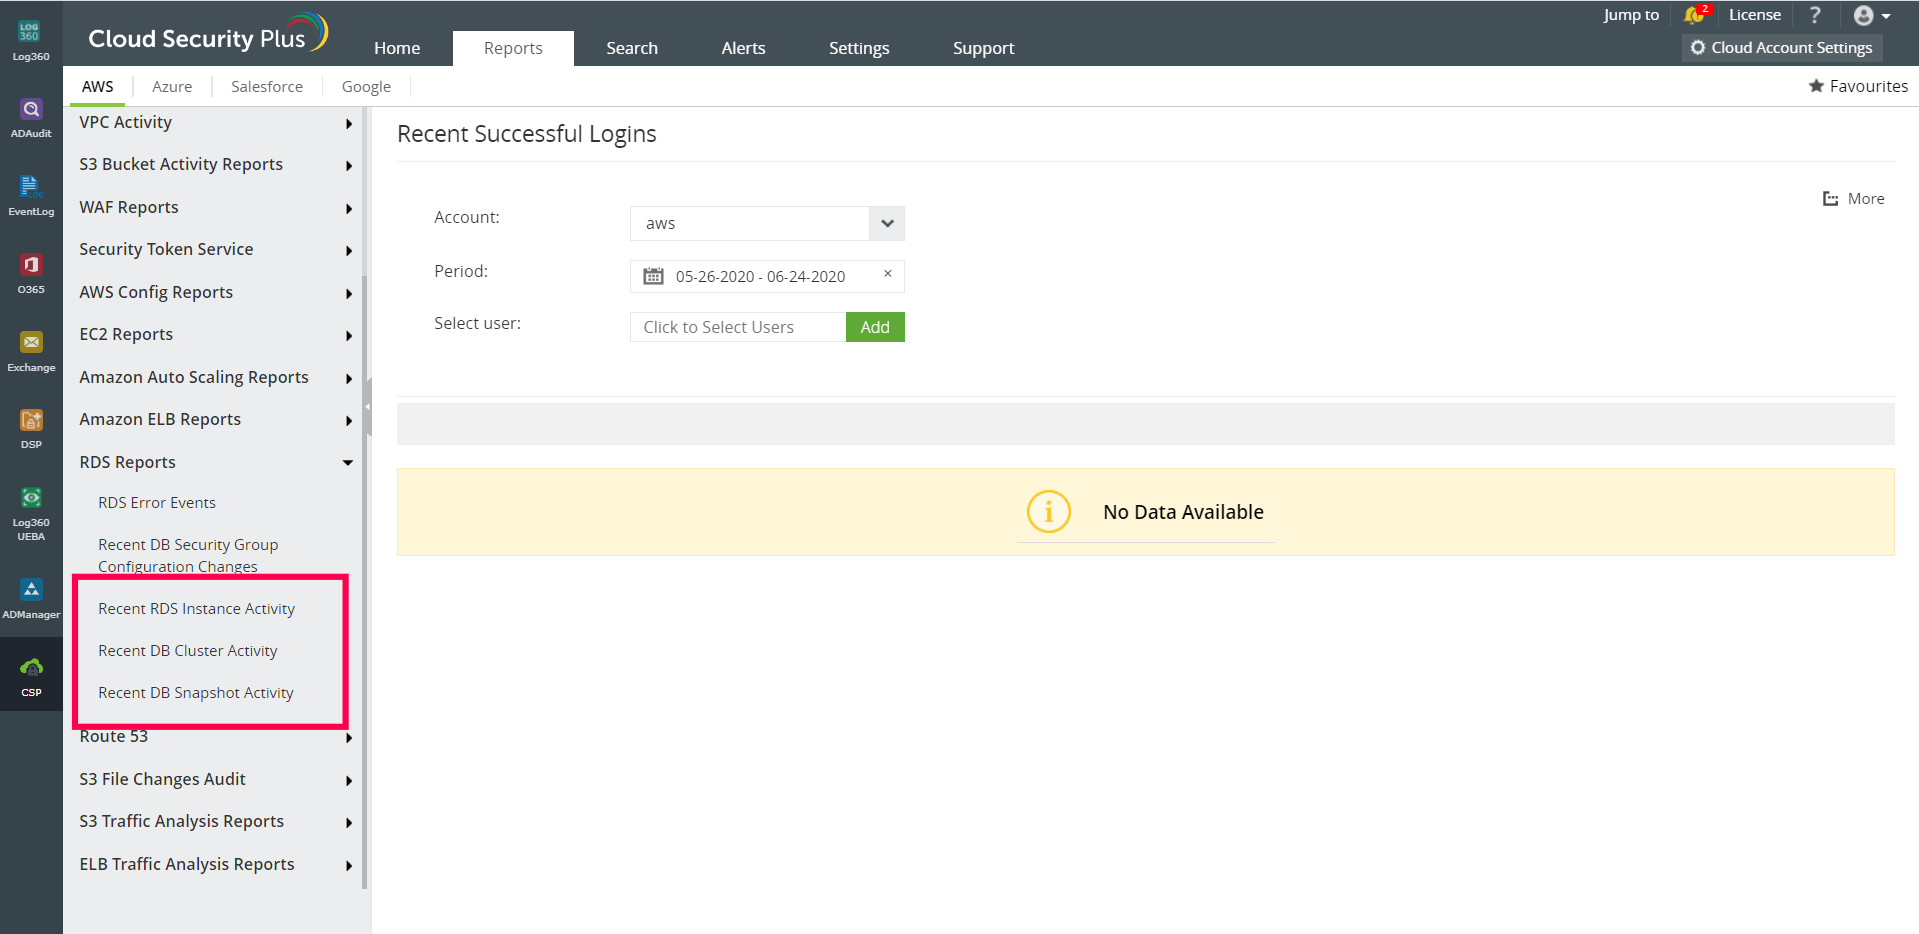The height and width of the screenshot is (934, 1919).
Task: Open the Support tab
Action: pyautogui.click(x=983, y=48)
